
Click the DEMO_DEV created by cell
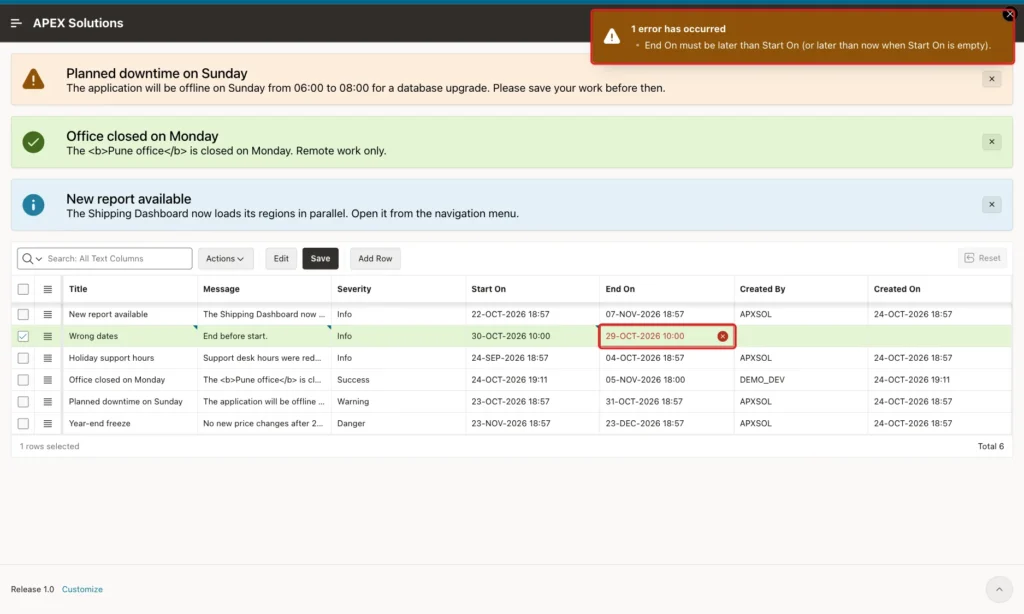click(x=801, y=380)
